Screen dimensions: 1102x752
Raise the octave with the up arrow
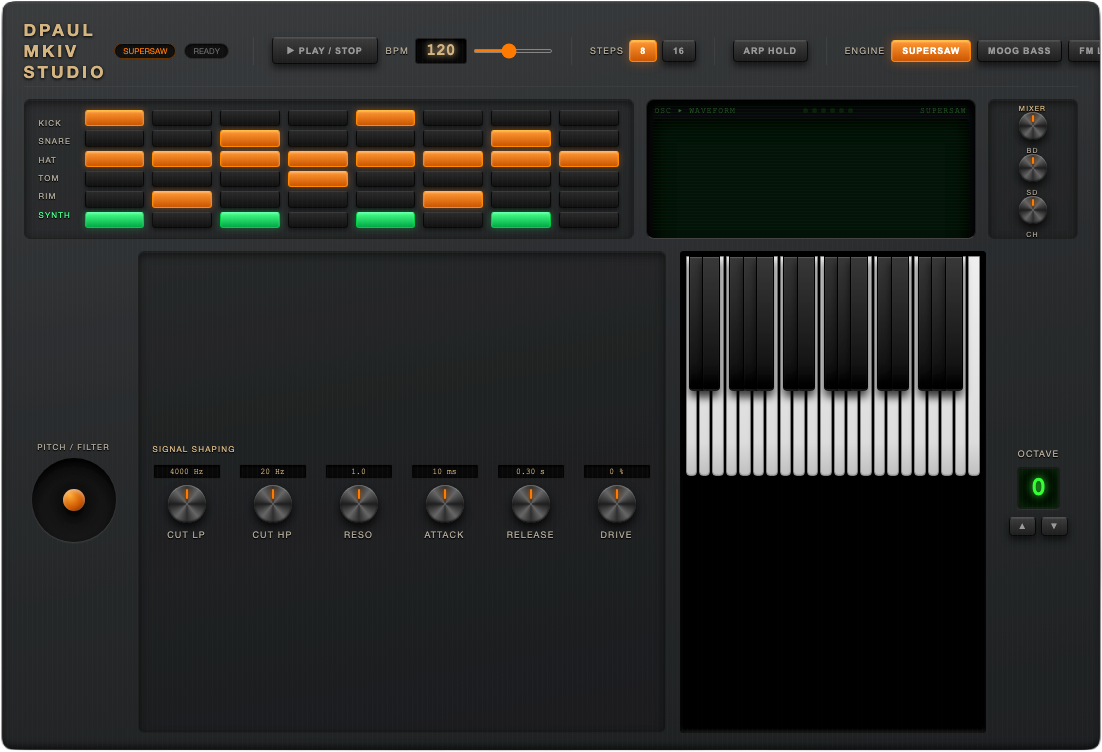pyautogui.click(x=1022, y=526)
